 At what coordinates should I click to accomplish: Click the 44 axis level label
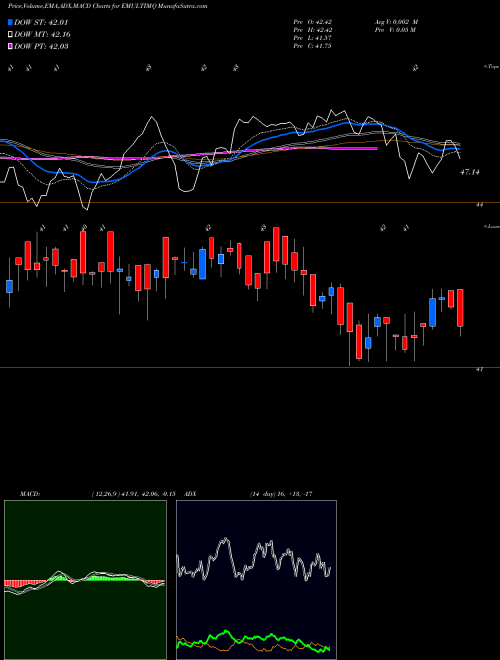coord(479,205)
